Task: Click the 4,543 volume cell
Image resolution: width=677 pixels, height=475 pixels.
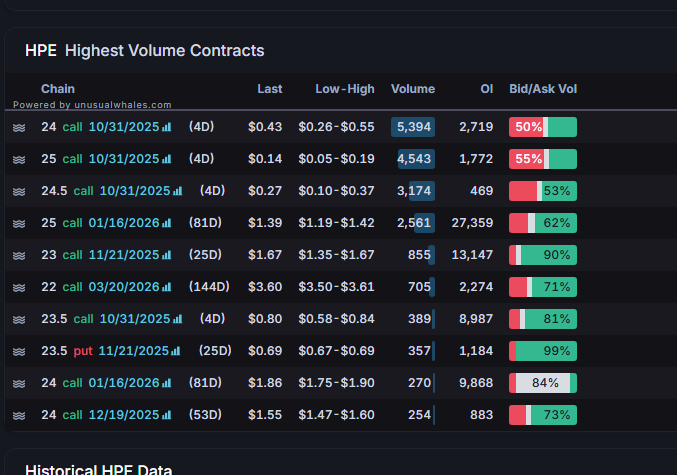Action: pyautogui.click(x=414, y=159)
